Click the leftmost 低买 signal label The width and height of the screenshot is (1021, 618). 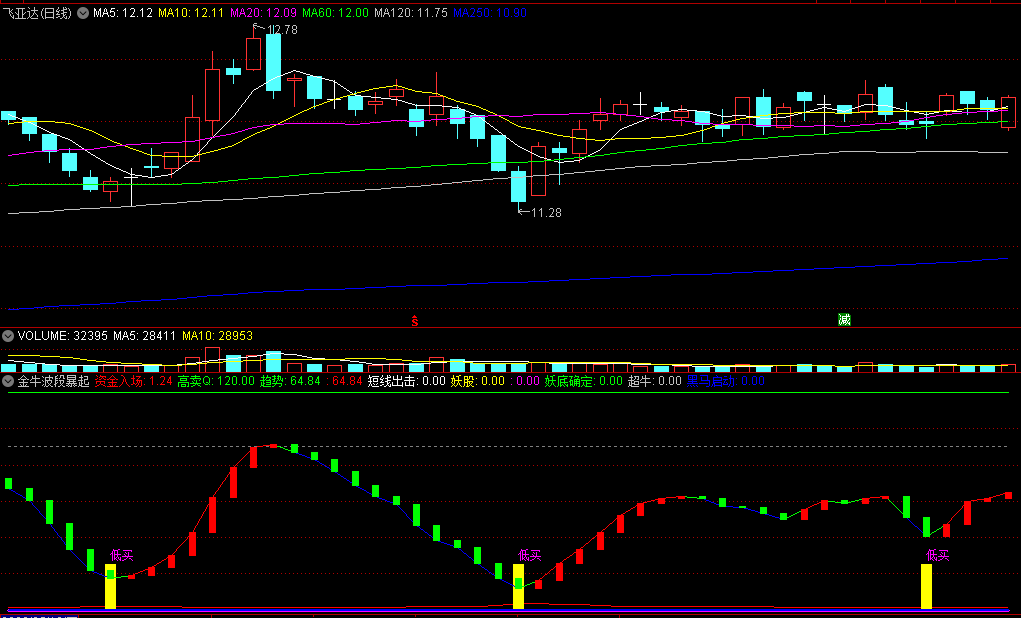tap(121, 555)
